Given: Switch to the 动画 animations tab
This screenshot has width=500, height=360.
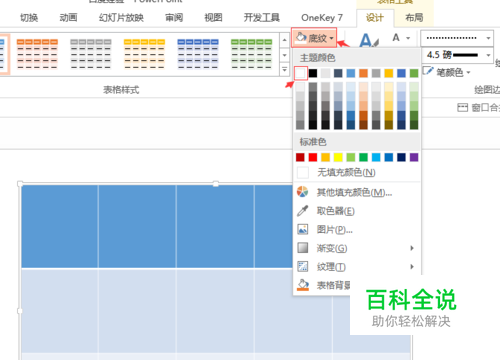Looking at the screenshot, I should 68,18.
